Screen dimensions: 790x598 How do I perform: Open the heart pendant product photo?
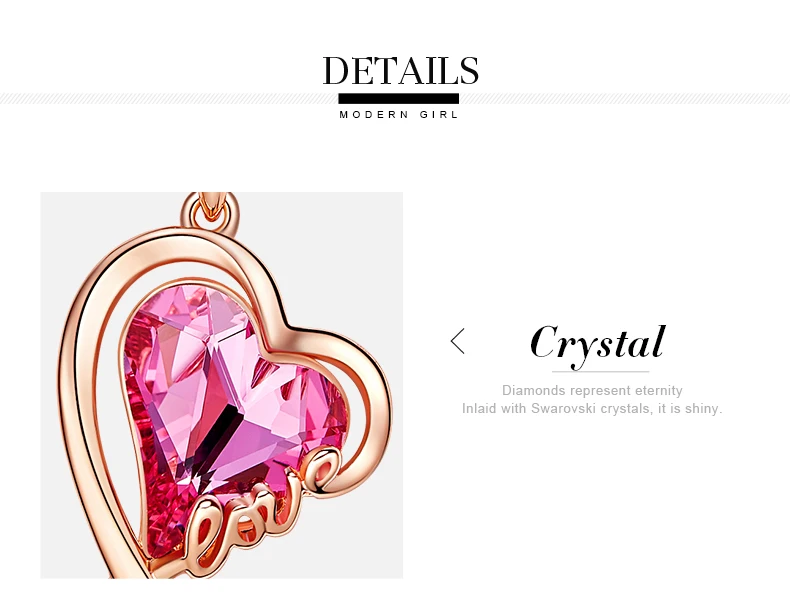[x=222, y=385]
